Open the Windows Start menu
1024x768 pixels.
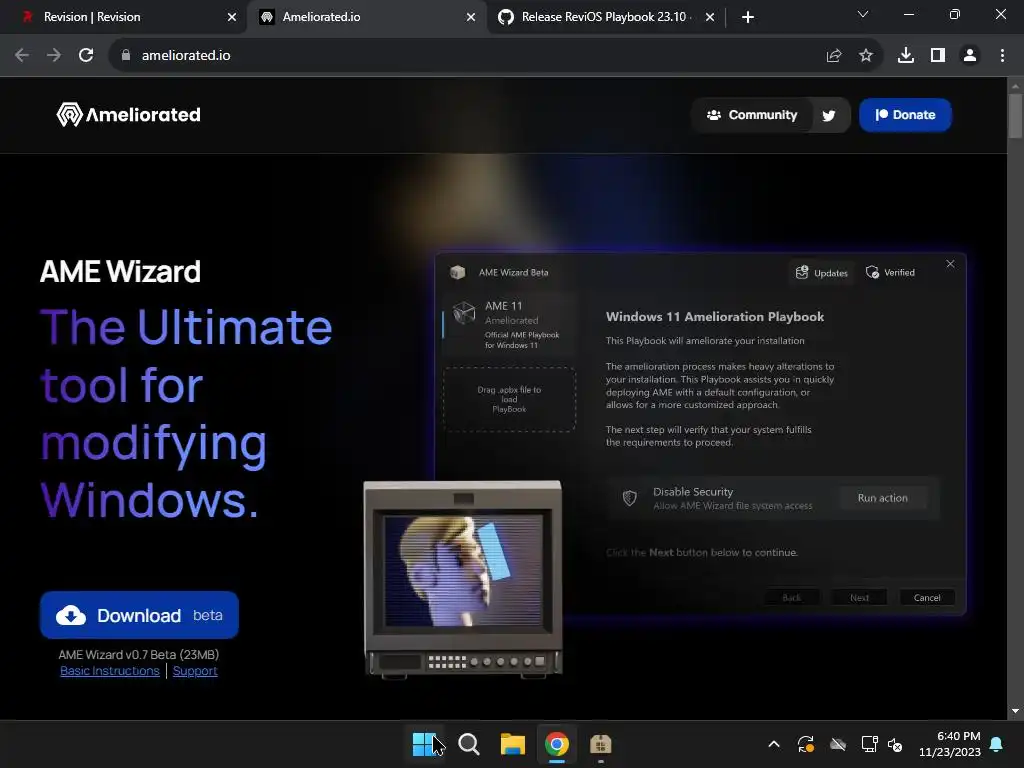(x=424, y=744)
